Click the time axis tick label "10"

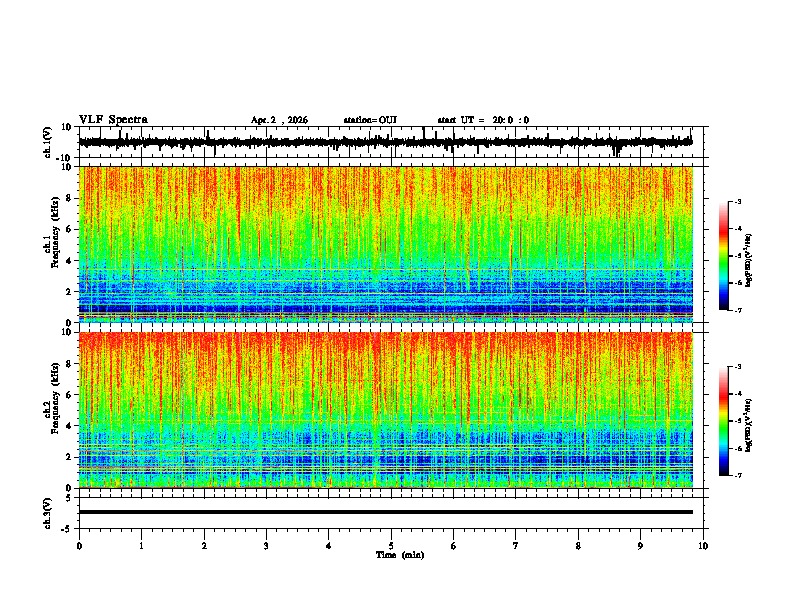703,546
